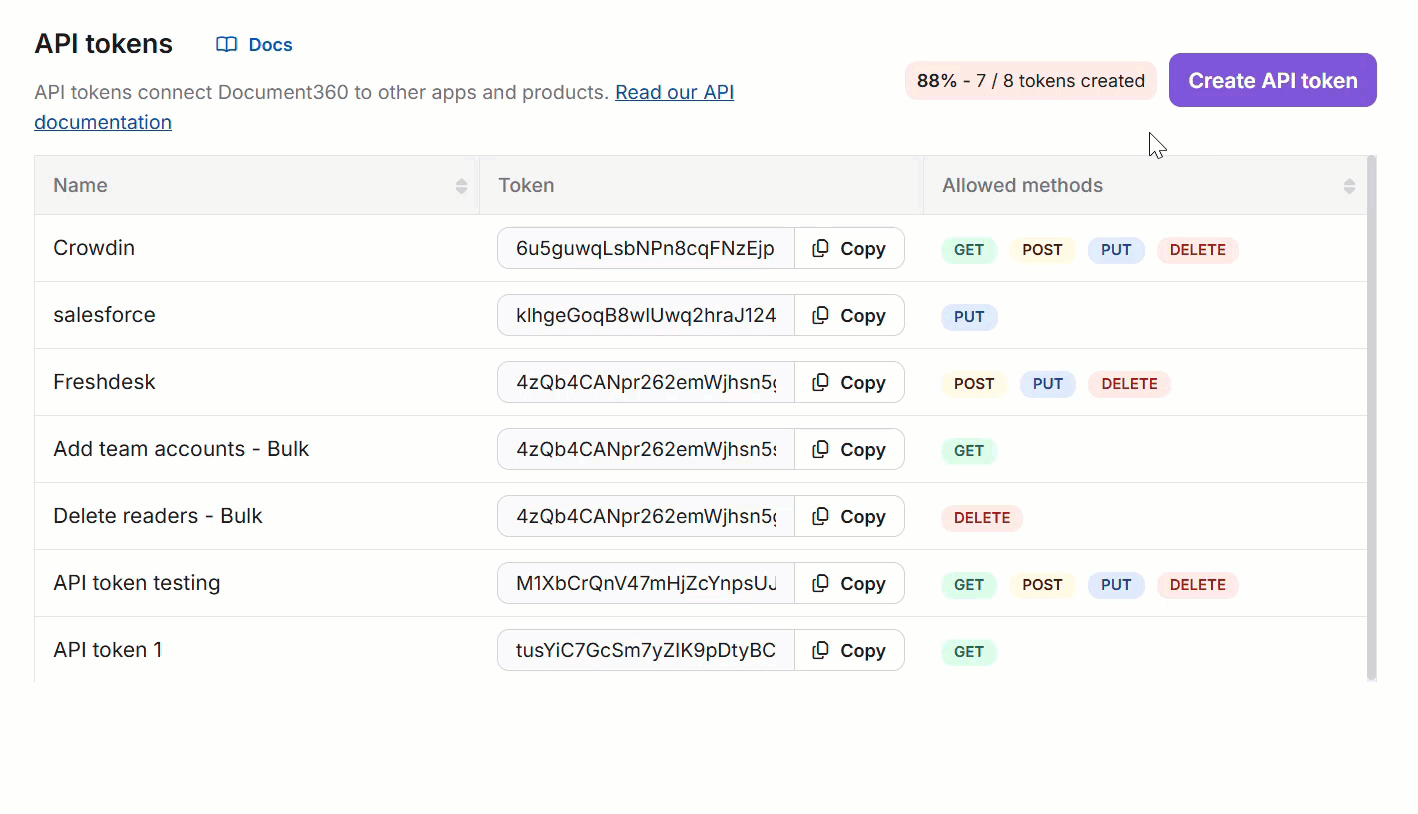Copy the Add team accounts - Bulk token

[x=849, y=450]
